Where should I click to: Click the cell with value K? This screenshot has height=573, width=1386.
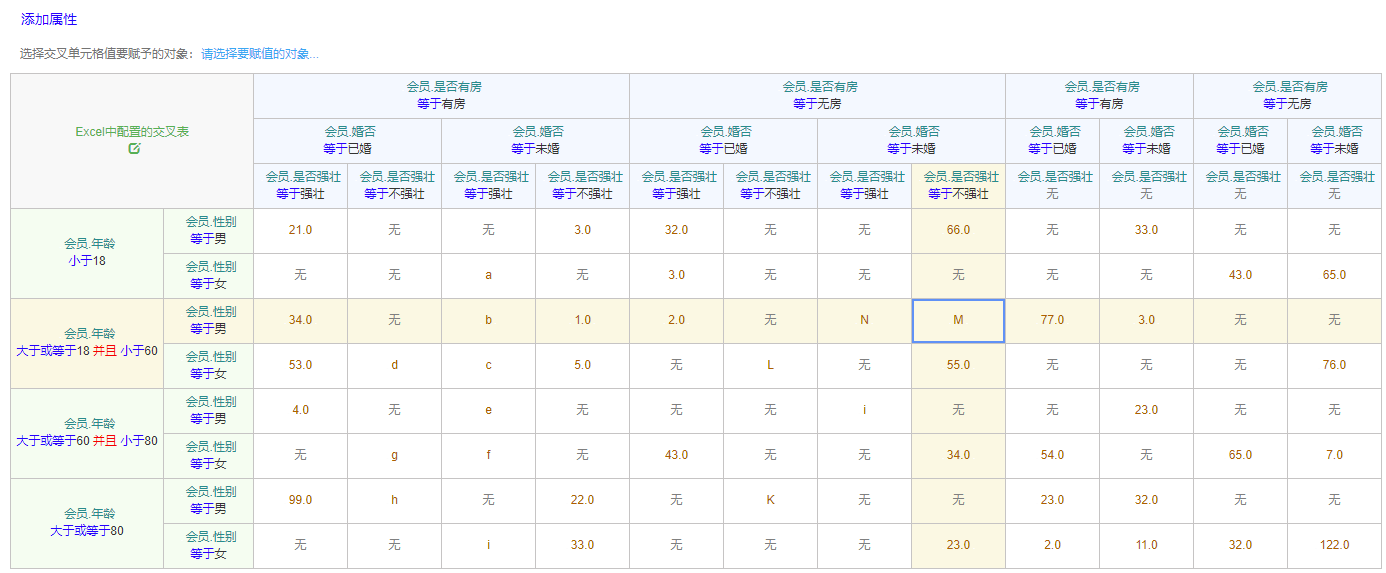coord(770,501)
